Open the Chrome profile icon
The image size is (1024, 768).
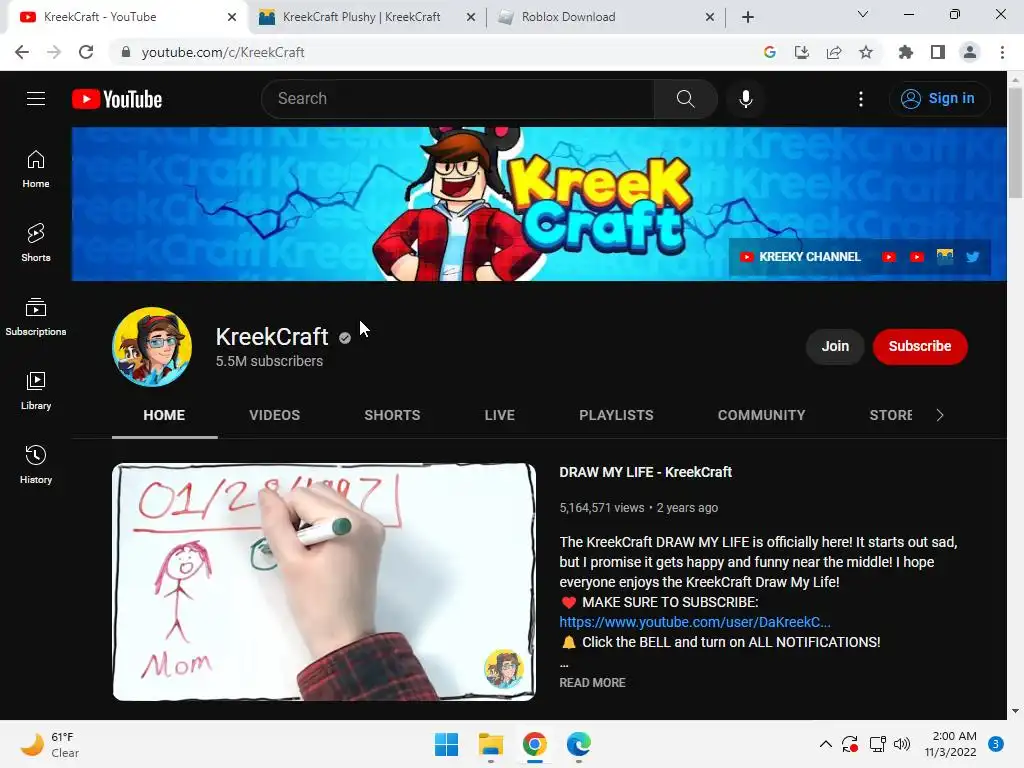(970, 52)
